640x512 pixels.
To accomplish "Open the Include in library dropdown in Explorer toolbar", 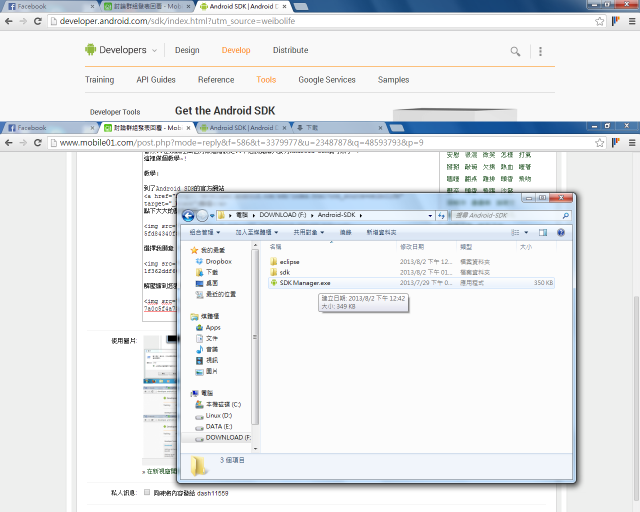I will (257, 232).
